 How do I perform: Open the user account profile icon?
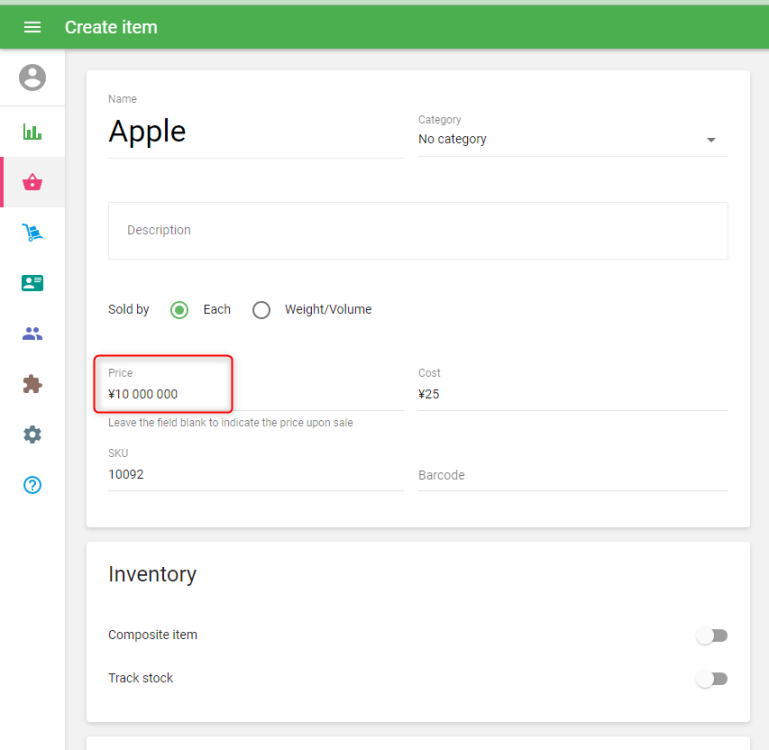(x=32, y=77)
